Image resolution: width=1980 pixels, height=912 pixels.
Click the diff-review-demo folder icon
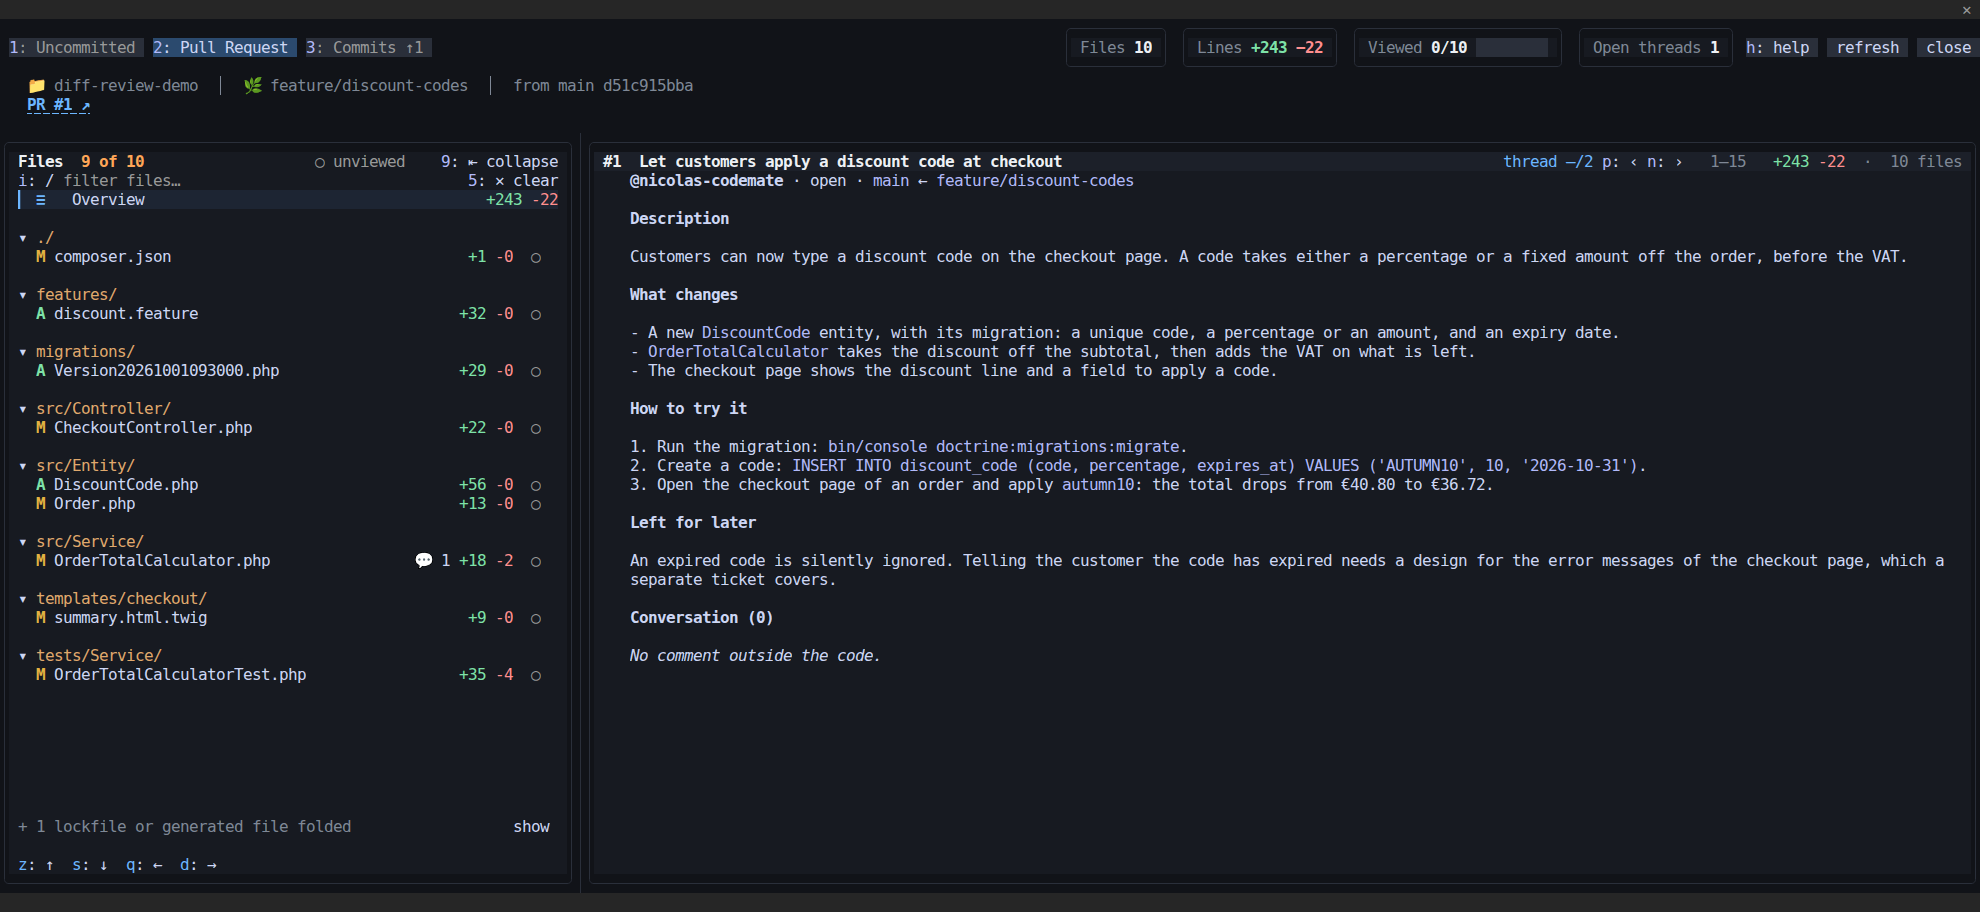coord(37,86)
